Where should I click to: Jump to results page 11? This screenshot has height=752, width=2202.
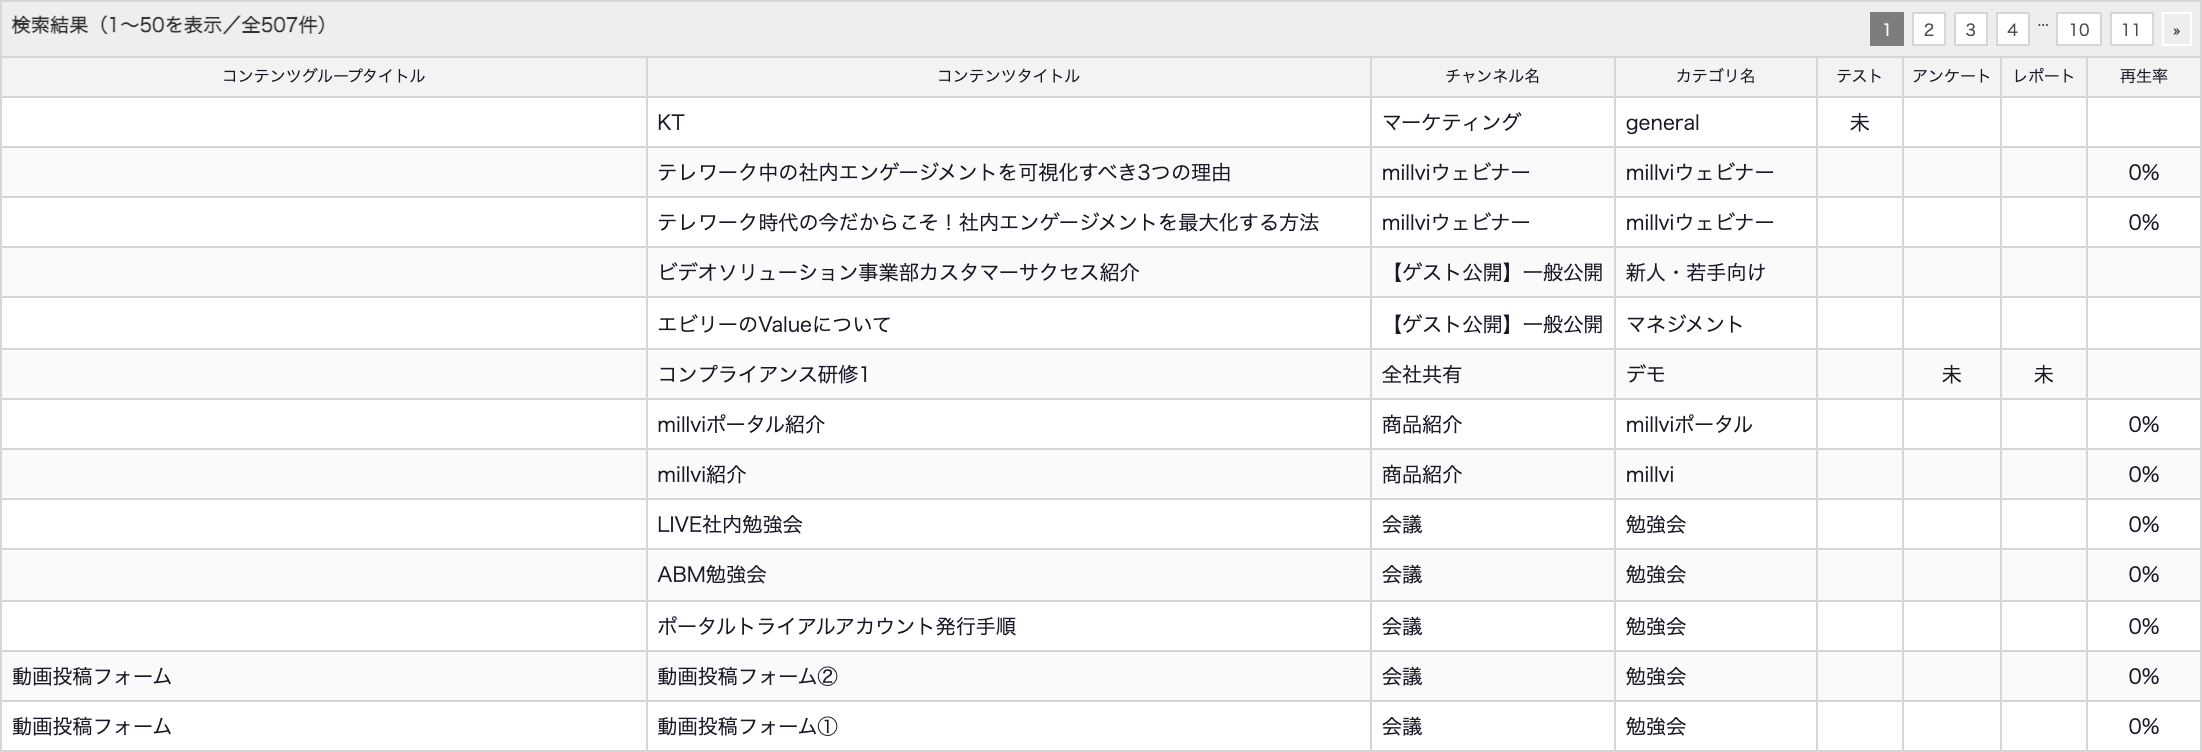[2131, 29]
